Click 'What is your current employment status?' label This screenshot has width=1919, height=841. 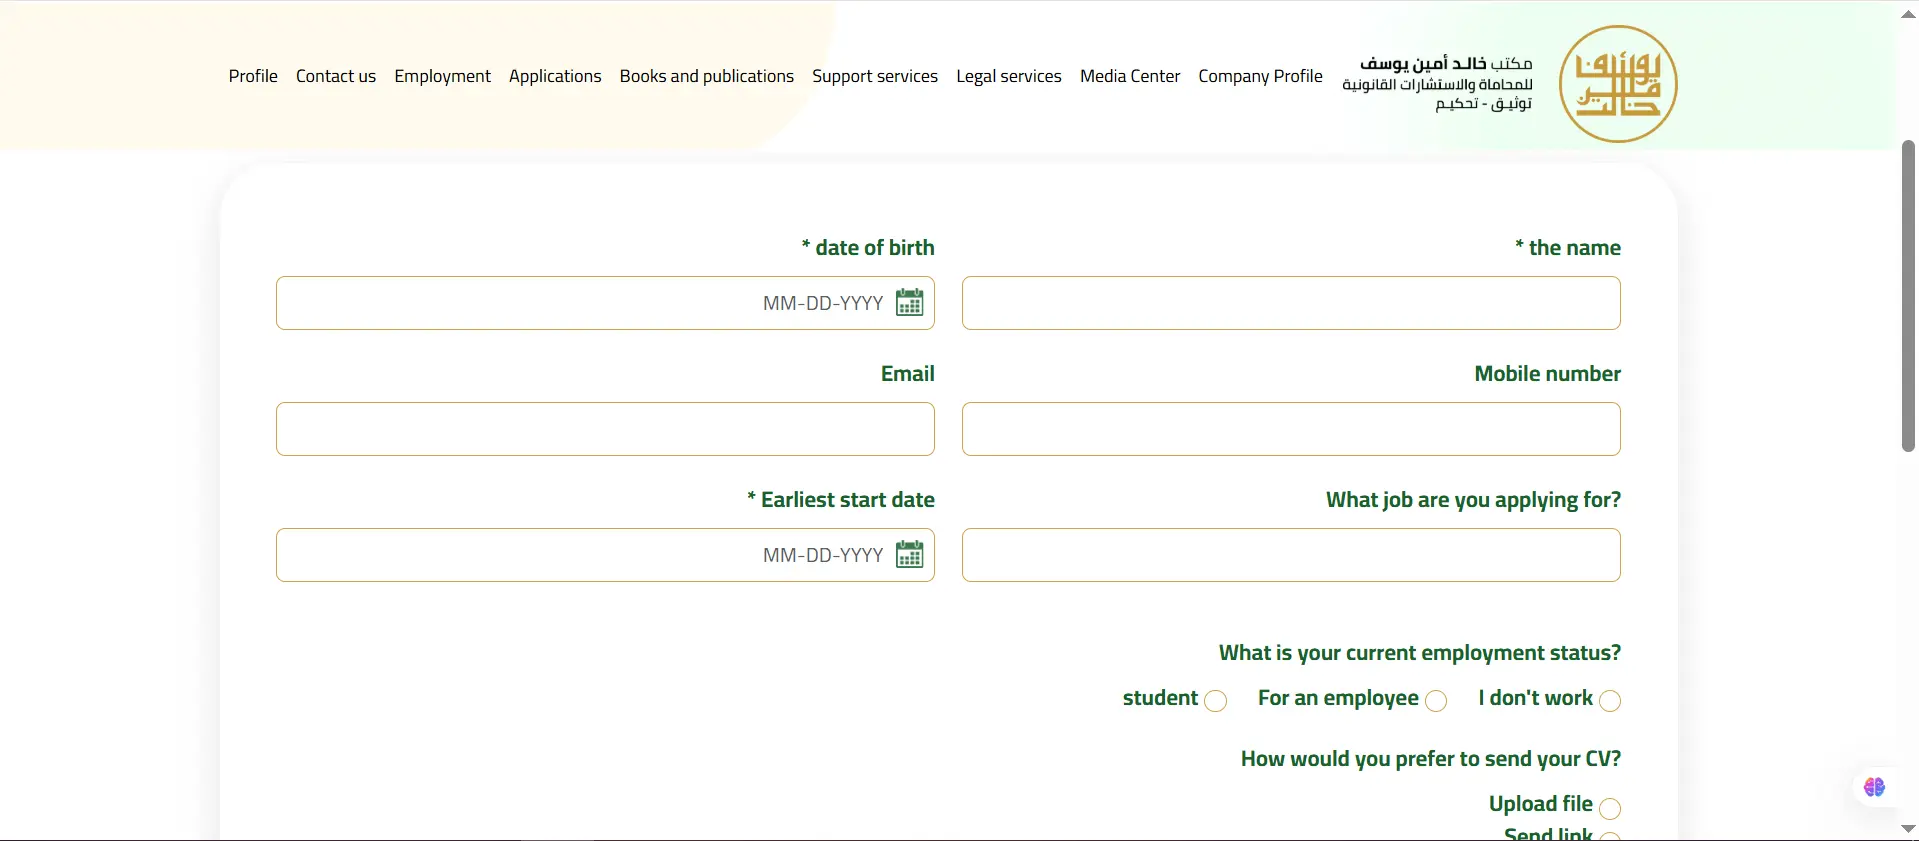(1420, 653)
